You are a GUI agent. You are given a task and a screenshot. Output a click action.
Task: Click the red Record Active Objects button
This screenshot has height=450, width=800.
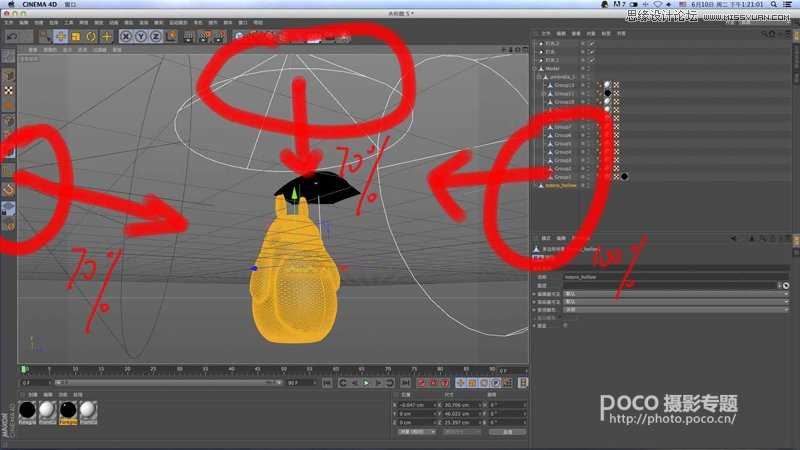point(421,383)
